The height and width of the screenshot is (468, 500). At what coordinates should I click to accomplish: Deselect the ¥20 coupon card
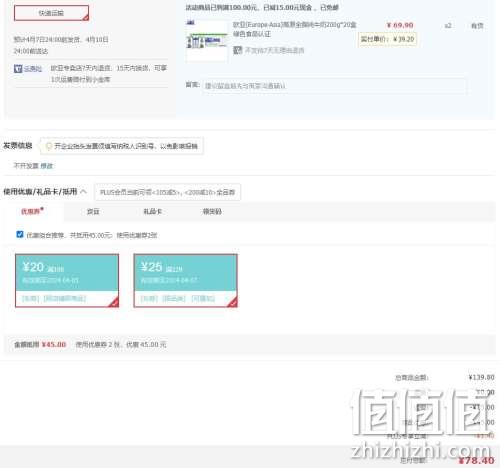pyautogui.click(x=67, y=280)
